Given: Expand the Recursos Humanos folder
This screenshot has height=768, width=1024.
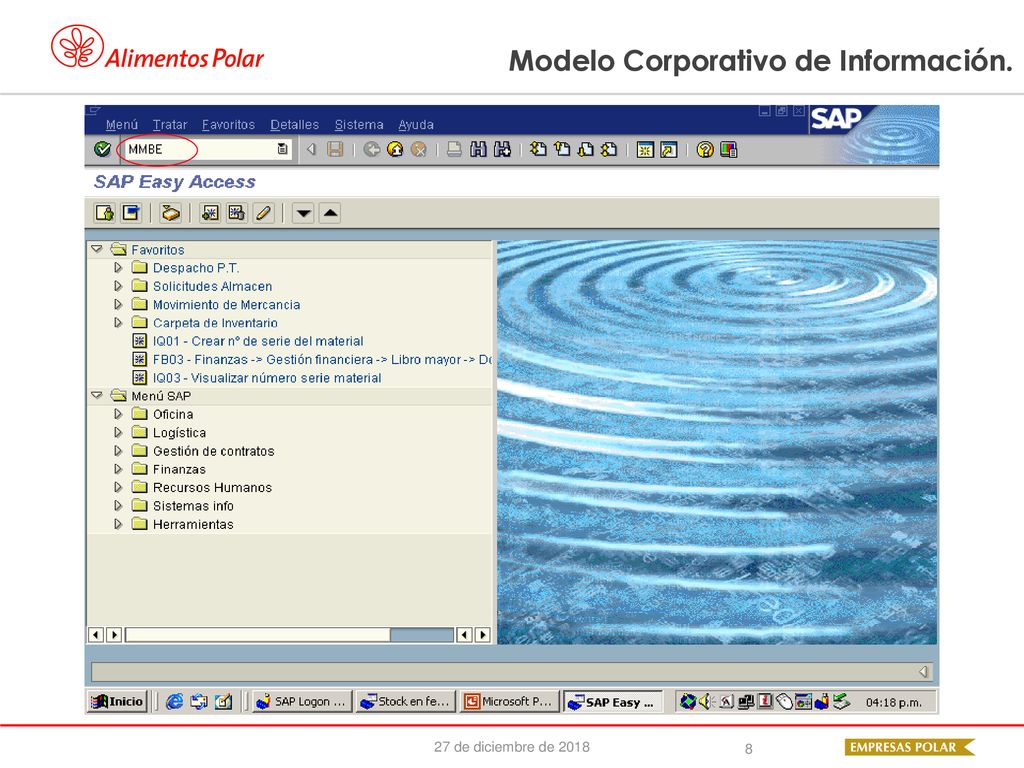Looking at the screenshot, I should pos(118,487).
